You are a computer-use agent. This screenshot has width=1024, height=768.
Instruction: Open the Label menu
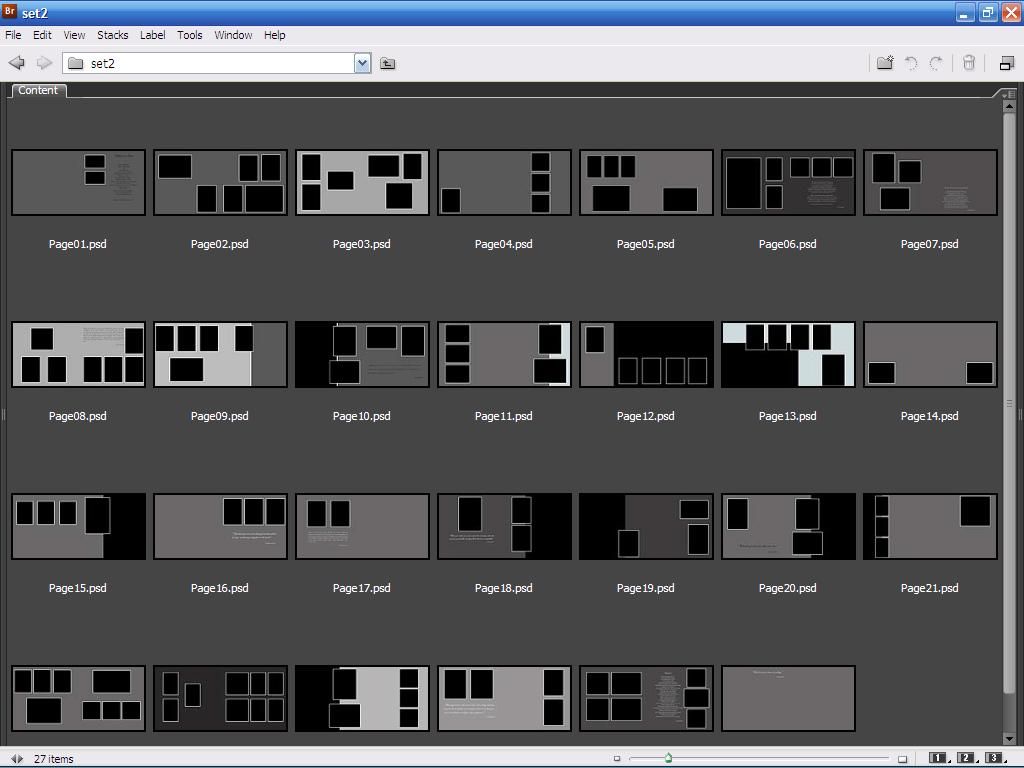tap(152, 35)
